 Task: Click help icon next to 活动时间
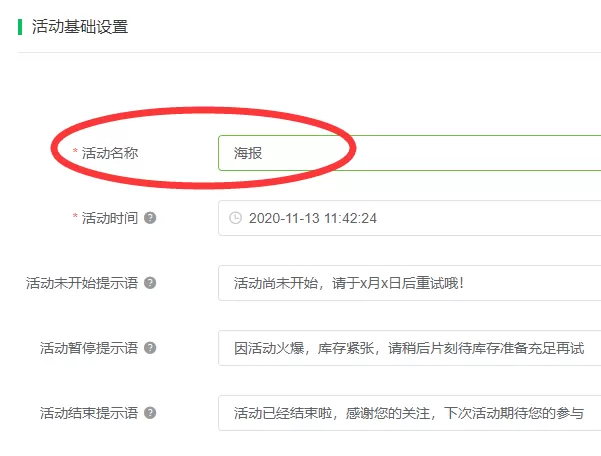click(150, 218)
